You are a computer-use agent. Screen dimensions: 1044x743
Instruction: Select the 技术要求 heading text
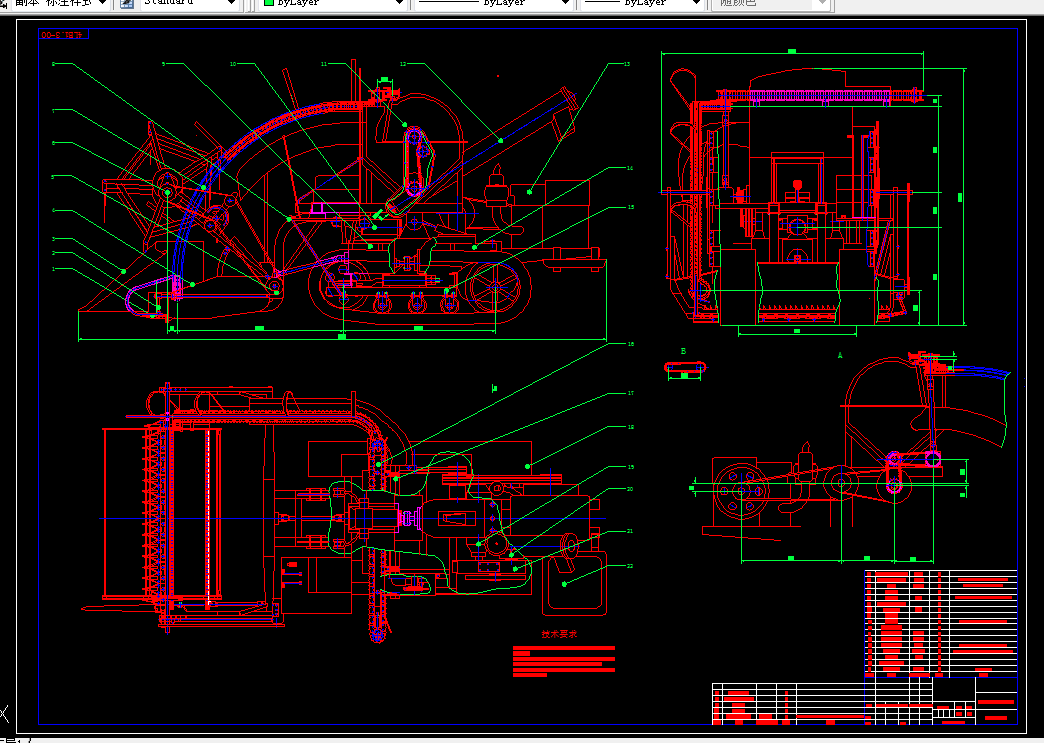[x=559, y=634]
